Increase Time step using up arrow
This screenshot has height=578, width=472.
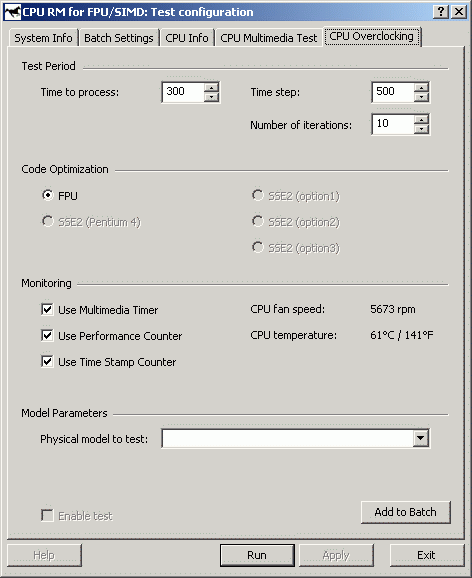coord(421,88)
